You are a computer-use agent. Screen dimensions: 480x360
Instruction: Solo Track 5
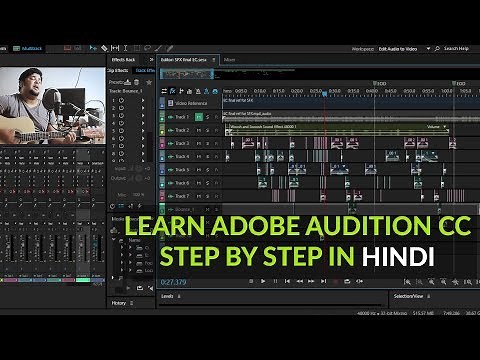click(208, 170)
